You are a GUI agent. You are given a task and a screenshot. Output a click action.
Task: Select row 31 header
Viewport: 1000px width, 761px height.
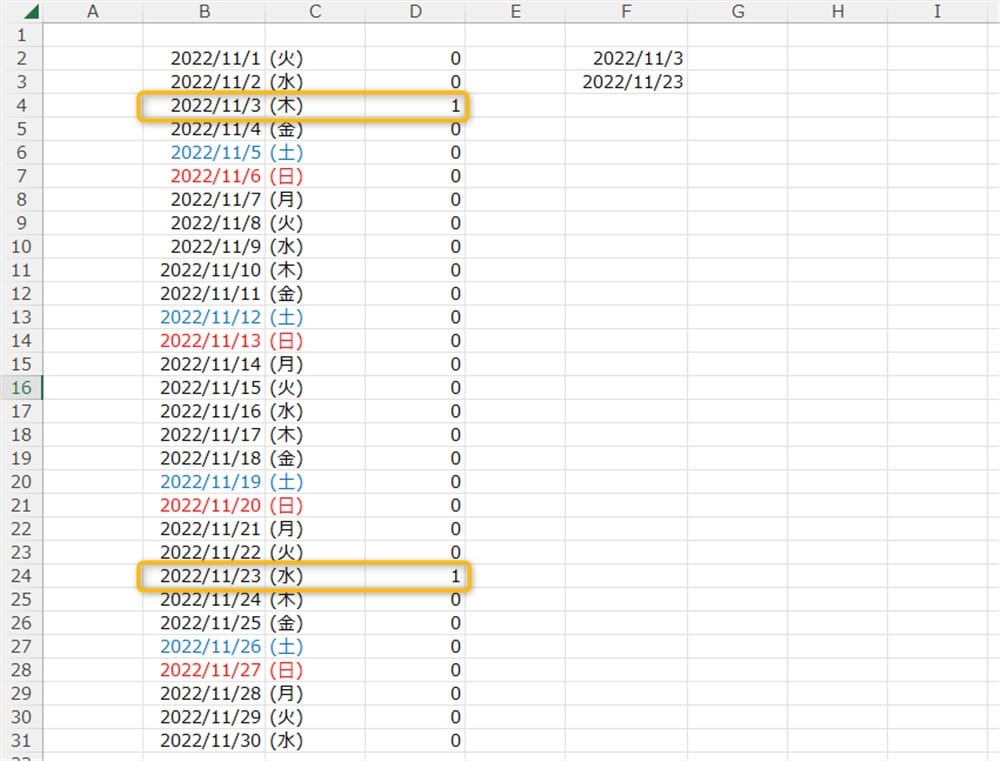pyautogui.click(x=21, y=740)
